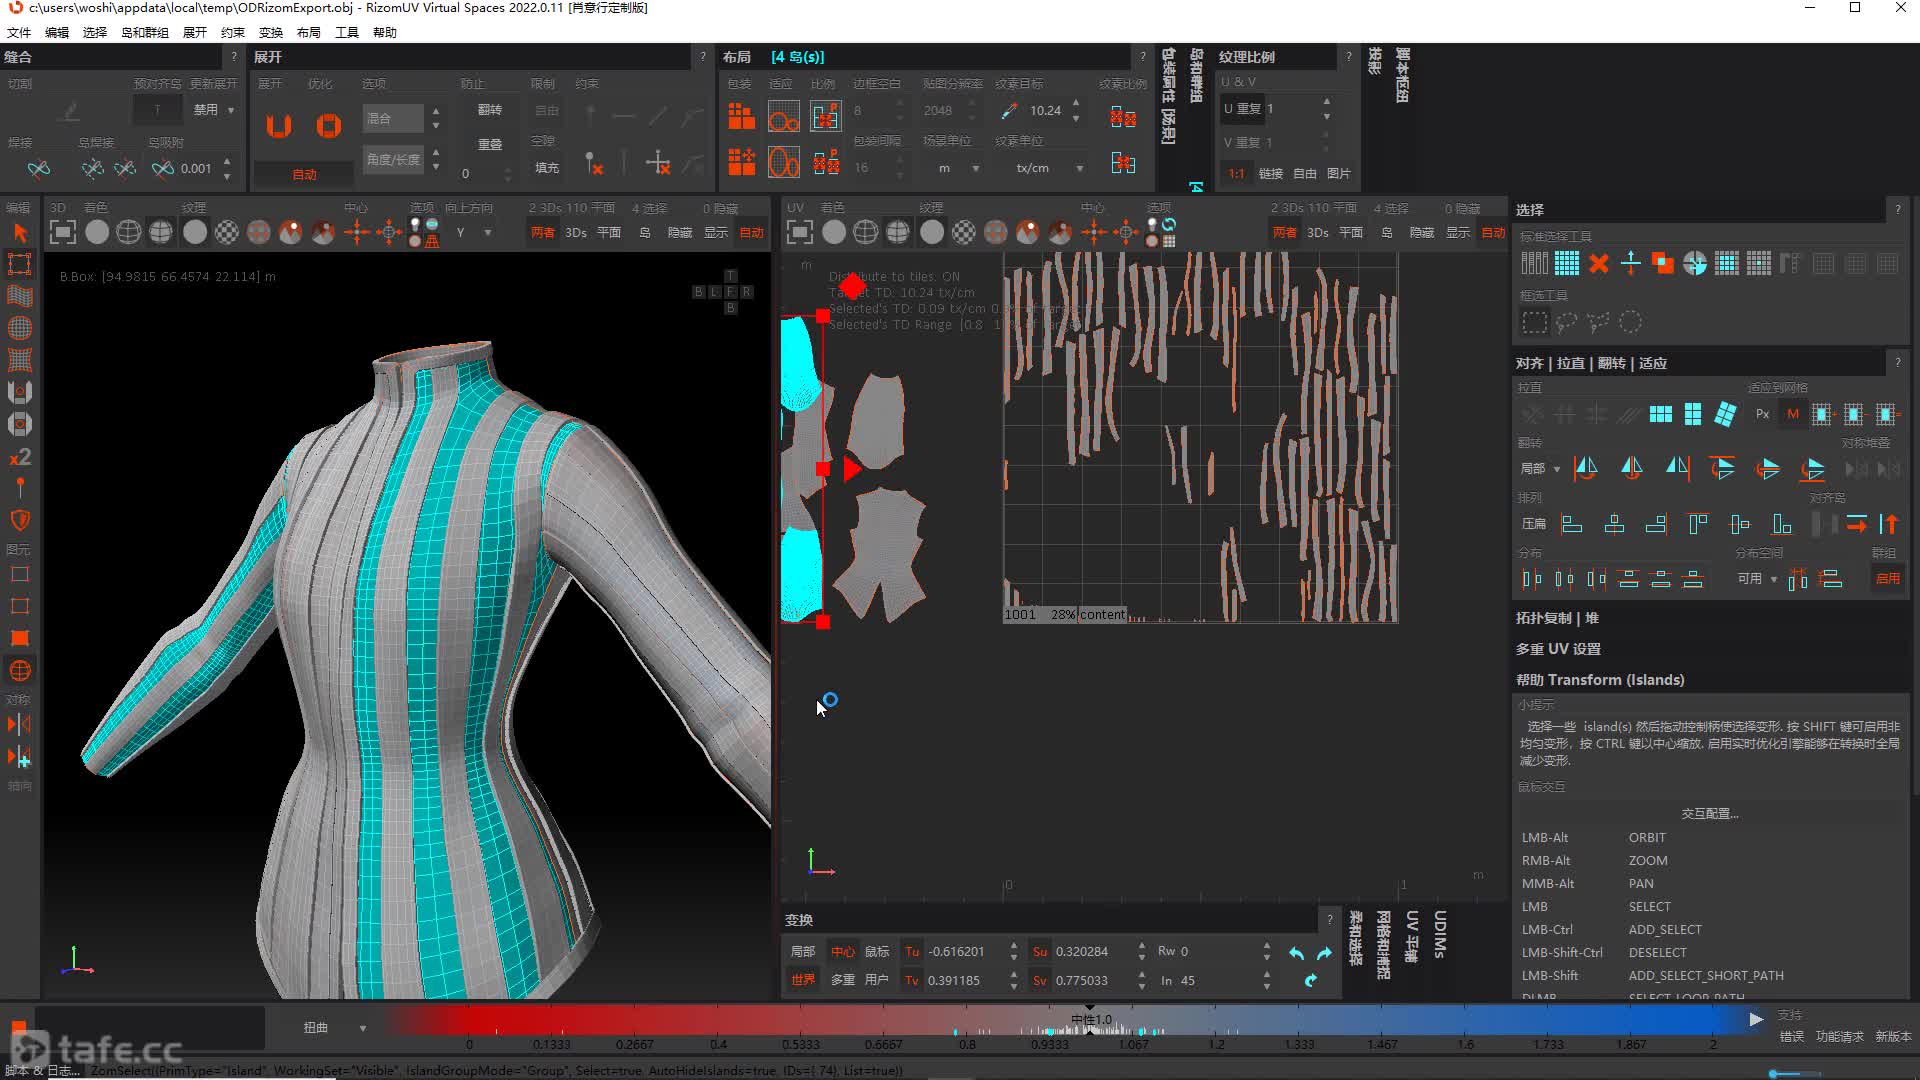Toggle 翻转 prevent flip button
This screenshot has width=1920, height=1080.
click(490, 110)
